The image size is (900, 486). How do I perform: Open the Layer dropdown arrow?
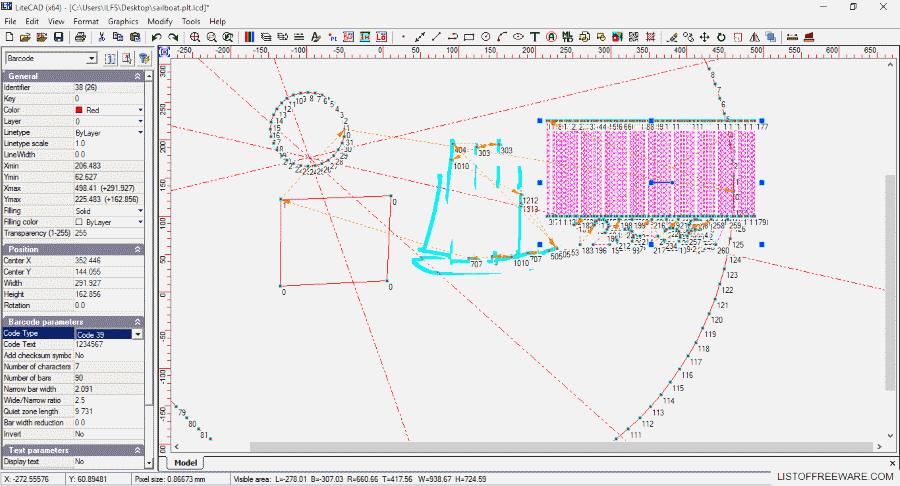[140, 122]
